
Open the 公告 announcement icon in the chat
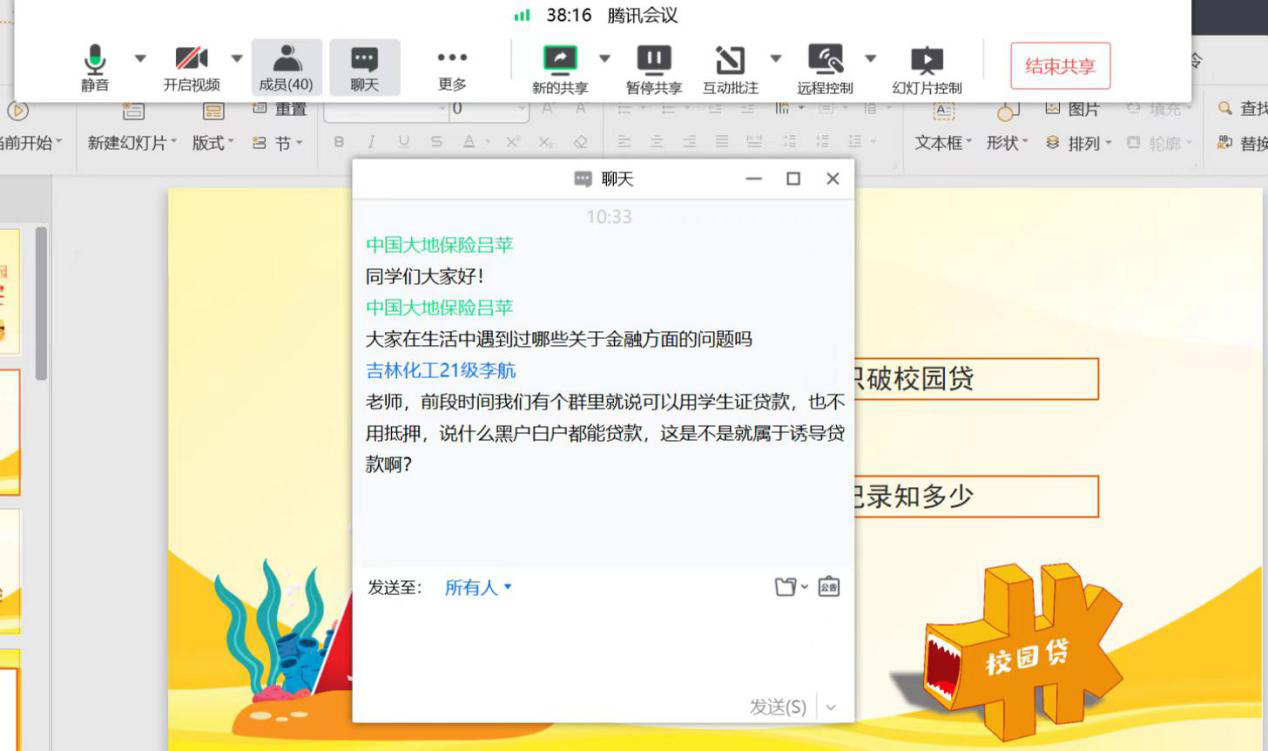pyautogui.click(x=829, y=587)
